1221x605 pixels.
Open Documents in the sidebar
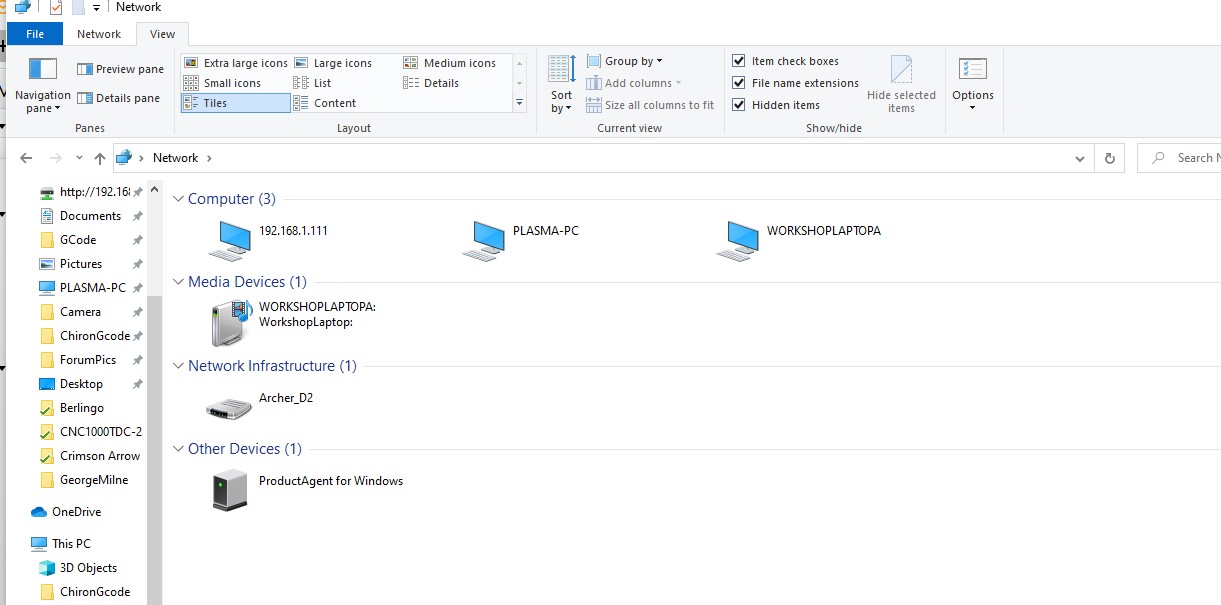[90, 216]
